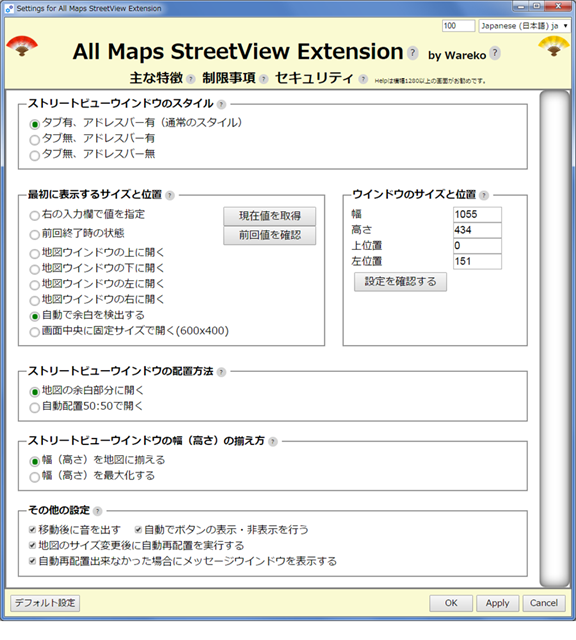Select 幅（高さ）を地図に揃える option
576x640 pixels.
[35, 461]
